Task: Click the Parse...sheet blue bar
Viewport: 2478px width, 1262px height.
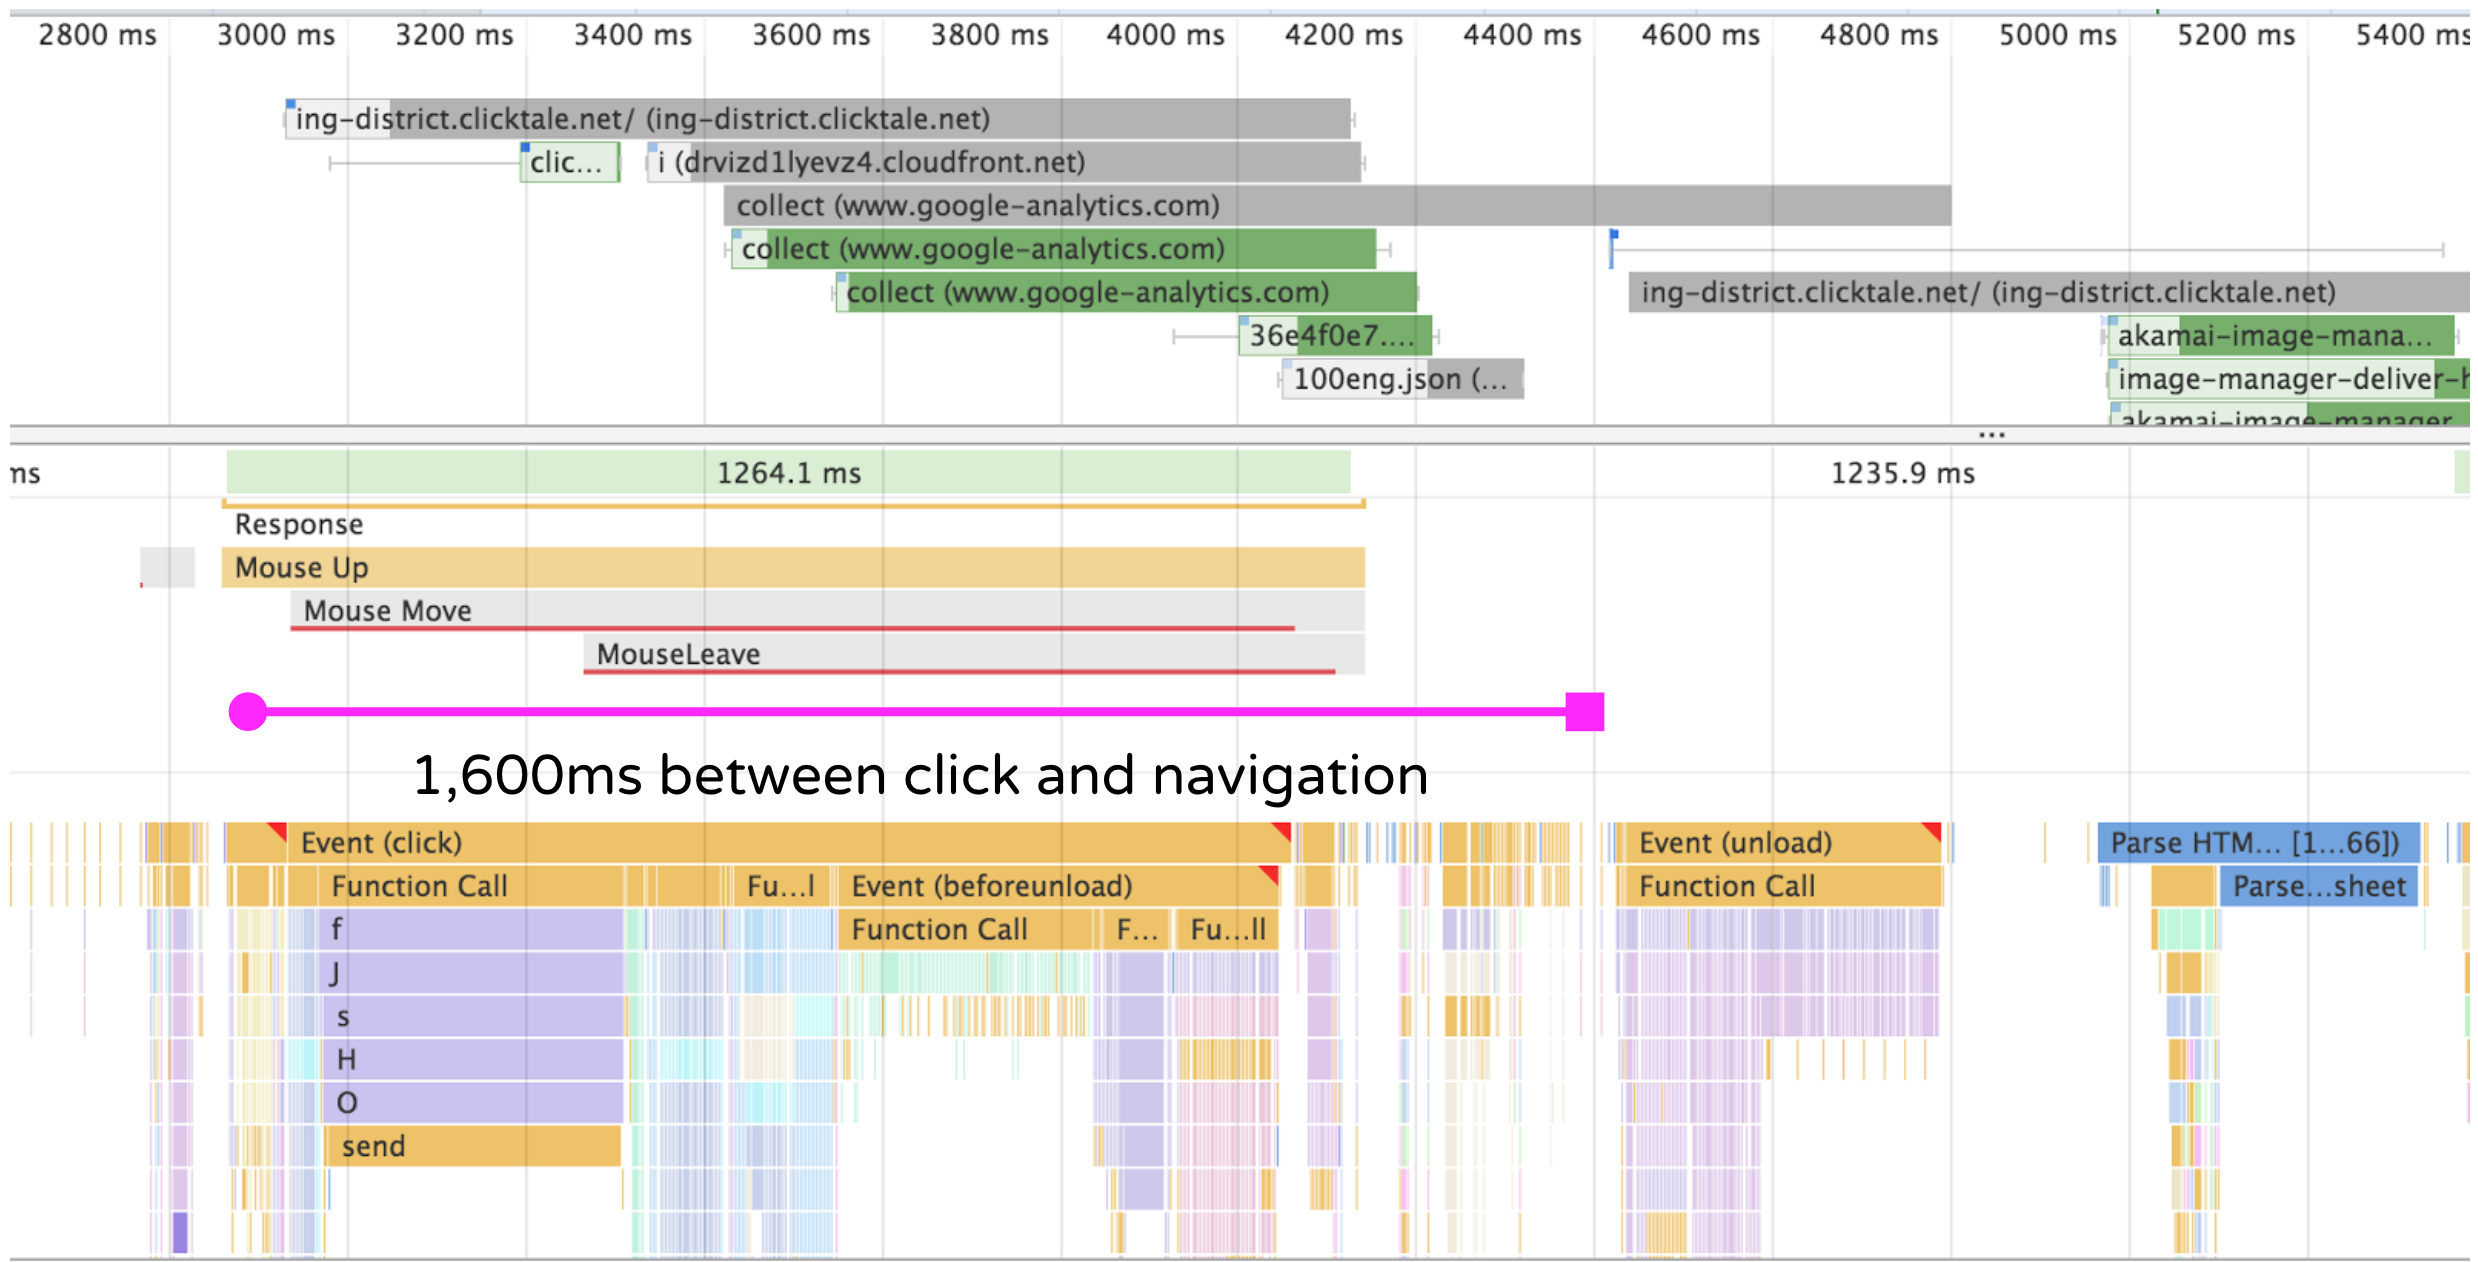Action: (x=2318, y=886)
